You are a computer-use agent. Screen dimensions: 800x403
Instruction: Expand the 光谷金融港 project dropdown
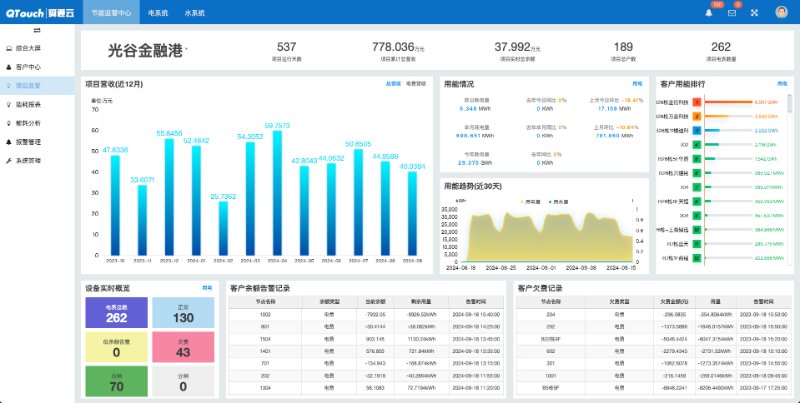coord(186,48)
